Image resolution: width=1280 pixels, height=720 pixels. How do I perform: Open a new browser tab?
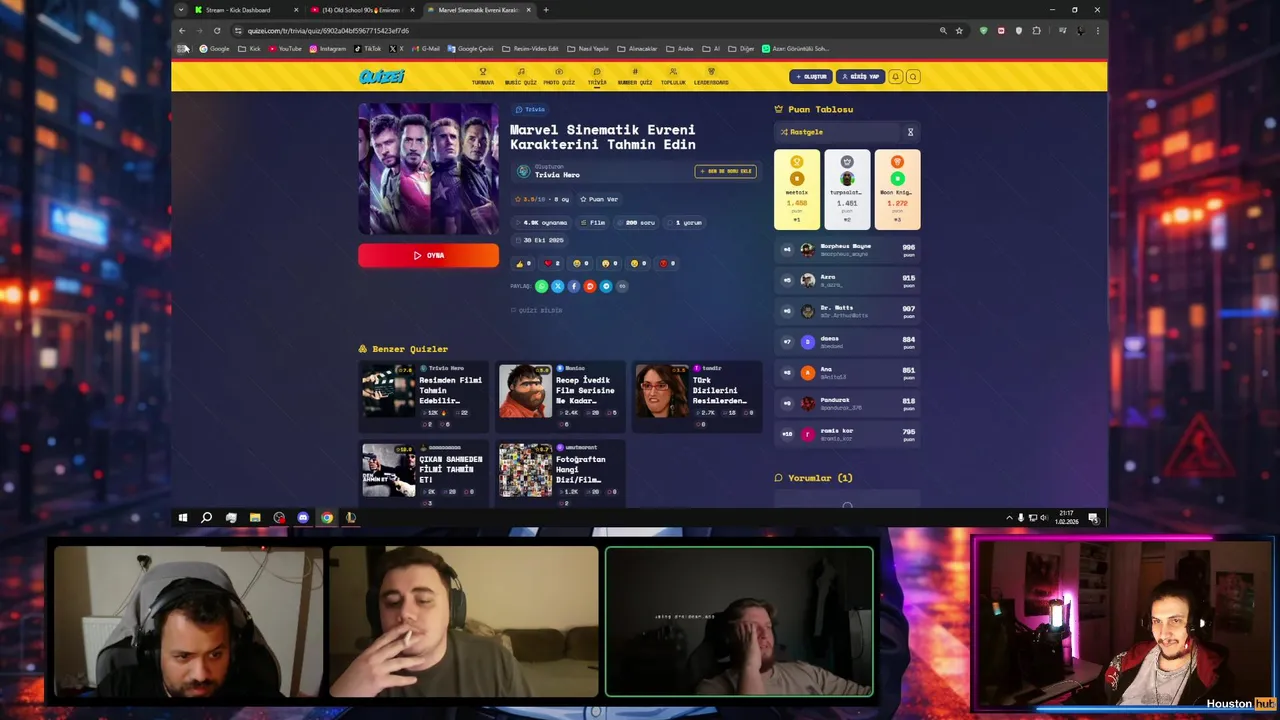[546, 10]
